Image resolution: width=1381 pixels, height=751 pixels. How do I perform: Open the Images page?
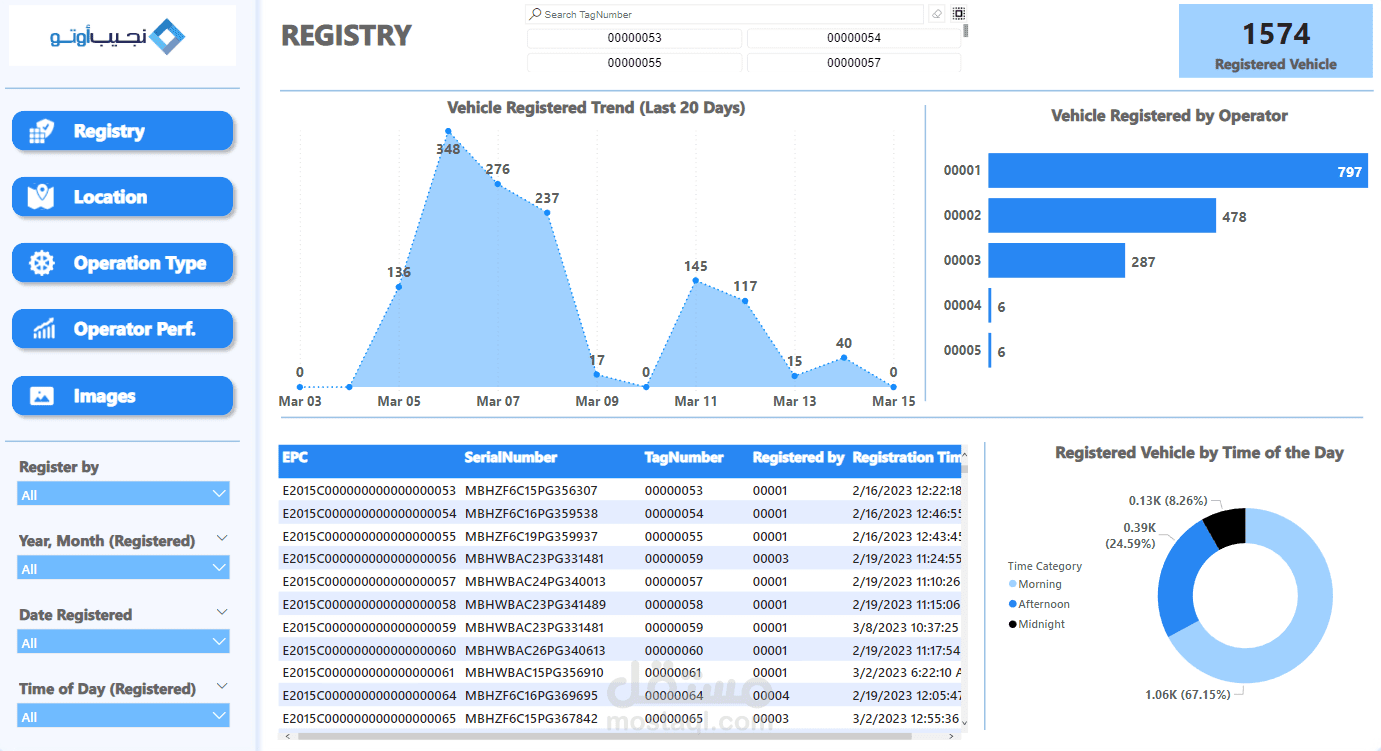tap(122, 396)
